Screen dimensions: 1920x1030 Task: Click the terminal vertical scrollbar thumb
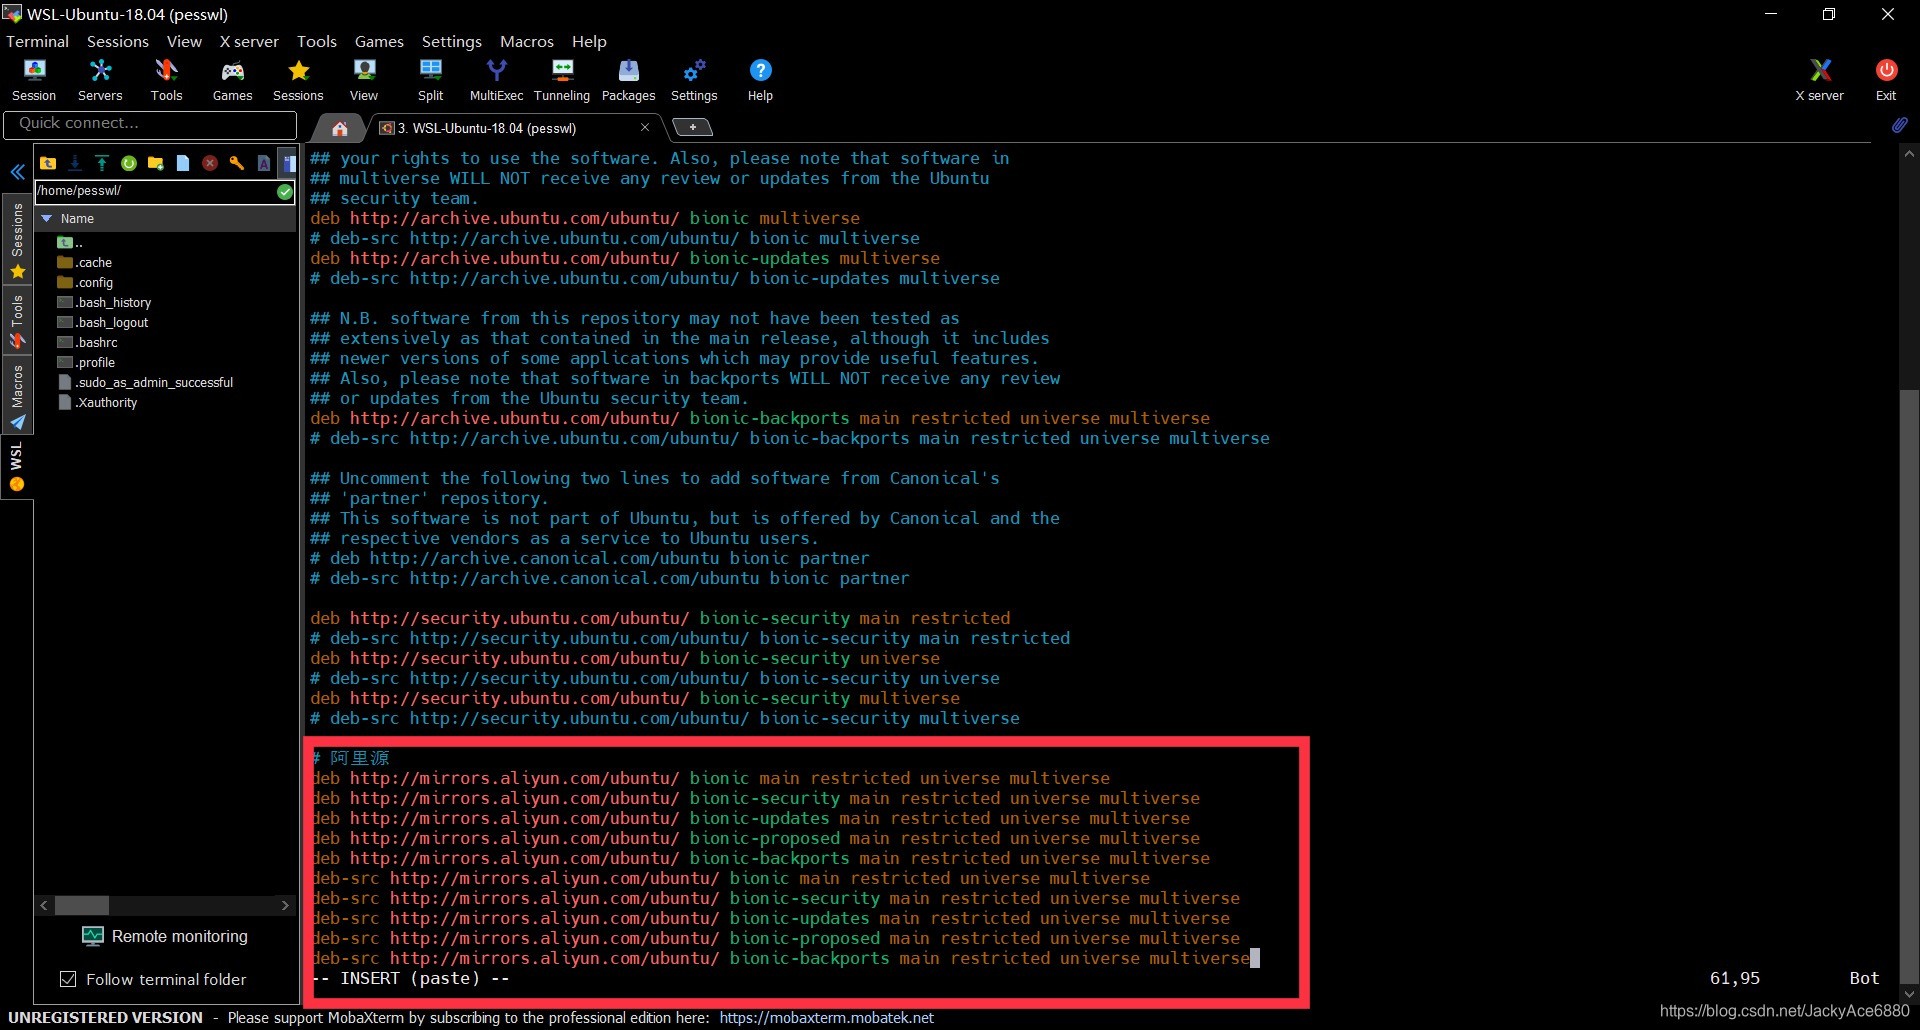(x=1909, y=685)
